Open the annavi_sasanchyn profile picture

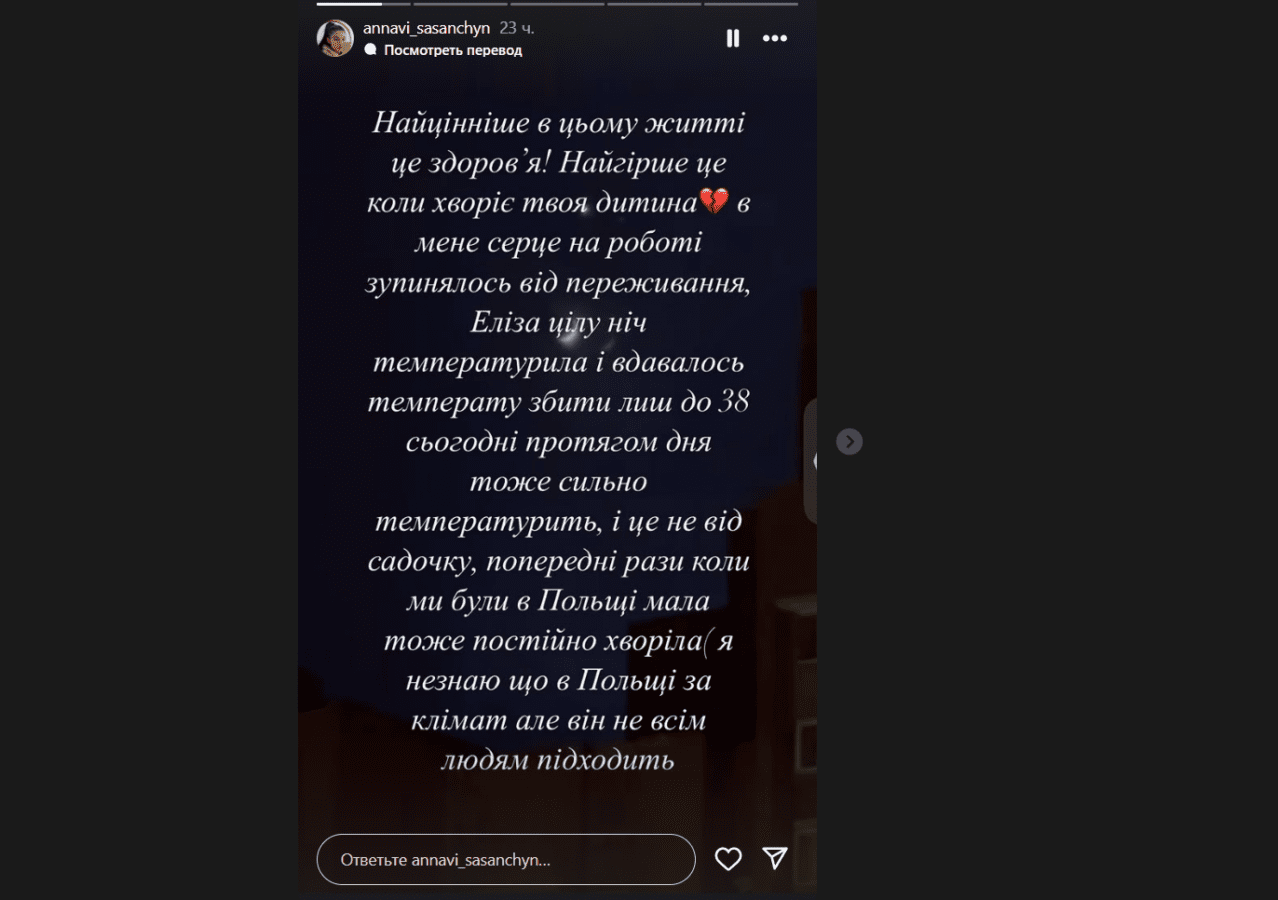click(x=336, y=38)
